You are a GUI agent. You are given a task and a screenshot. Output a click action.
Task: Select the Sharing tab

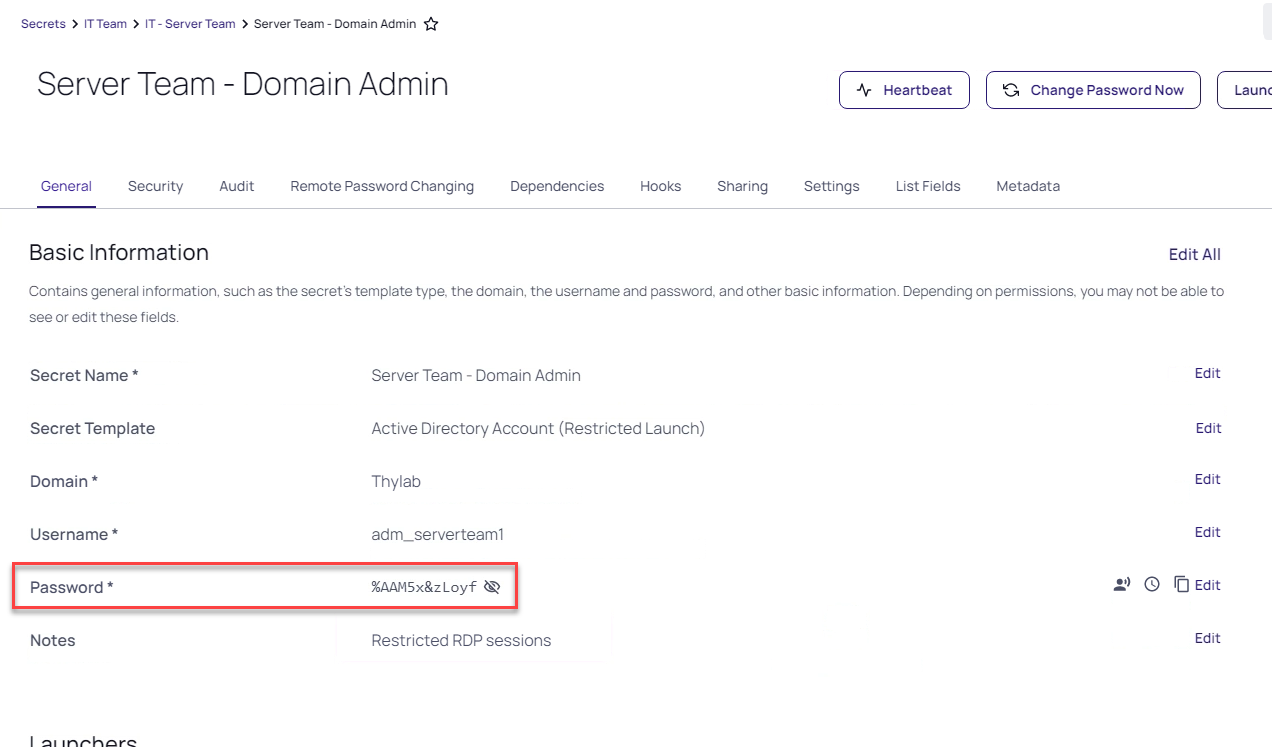tap(742, 186)
